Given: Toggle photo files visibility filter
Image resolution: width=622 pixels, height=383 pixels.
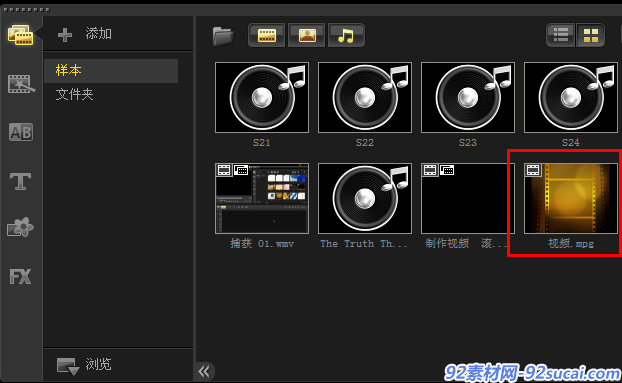Looking at the screenshot, I should 307,35.
